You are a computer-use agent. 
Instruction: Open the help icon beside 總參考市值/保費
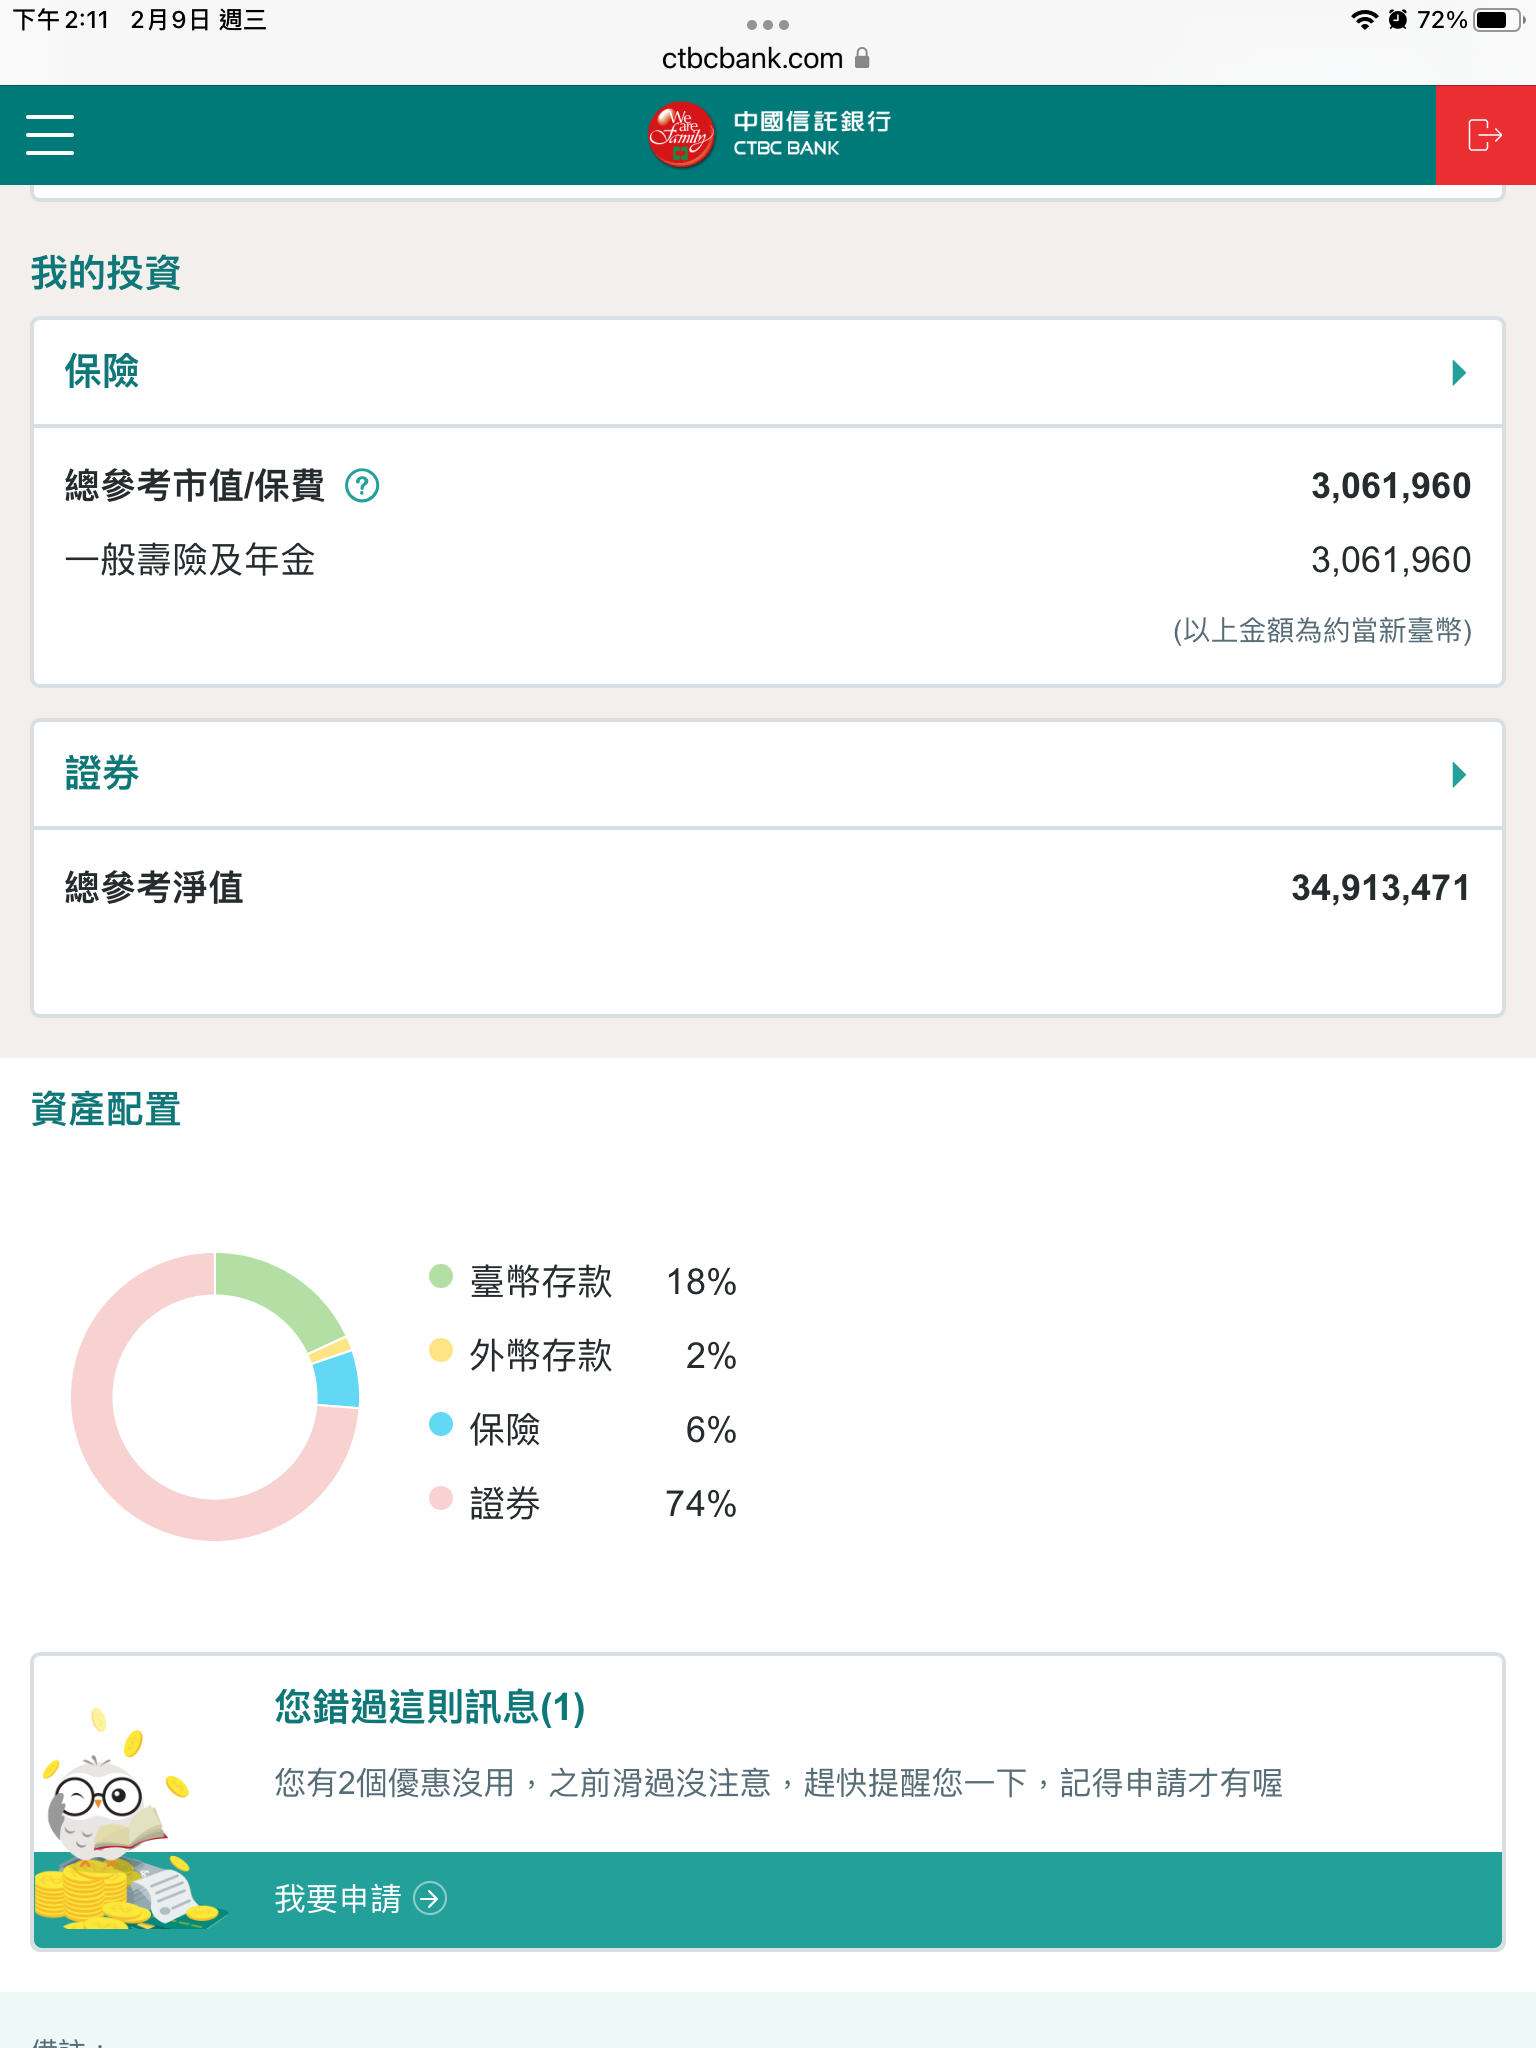point(362,486)
